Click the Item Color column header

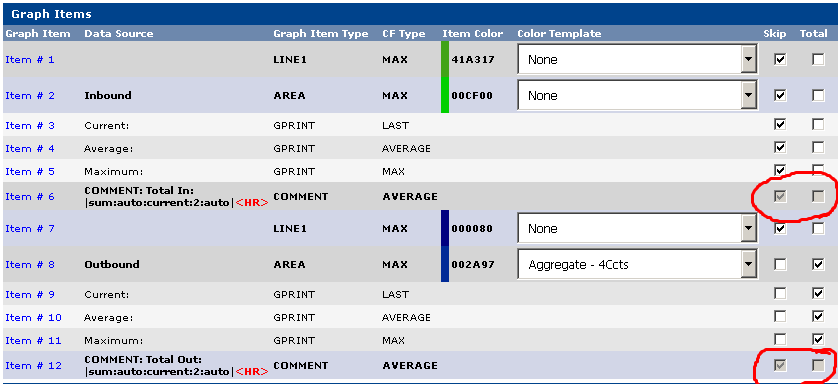[x=472, y=34]
